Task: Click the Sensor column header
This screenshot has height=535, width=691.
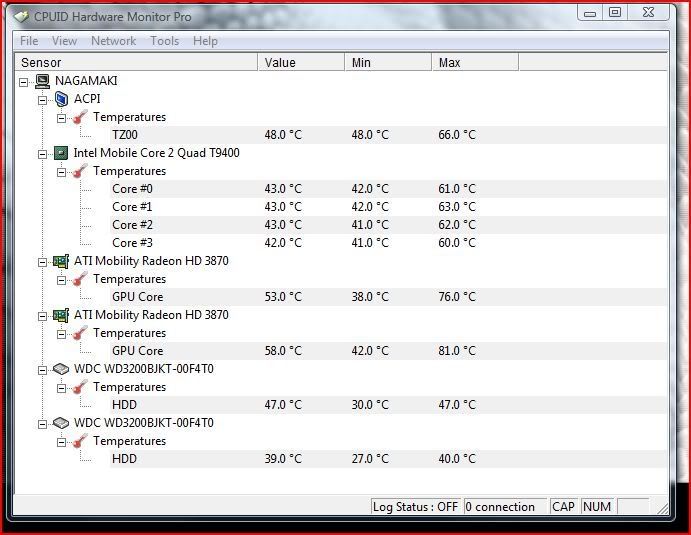Action: pyautogui.click(x=136, y=63)
